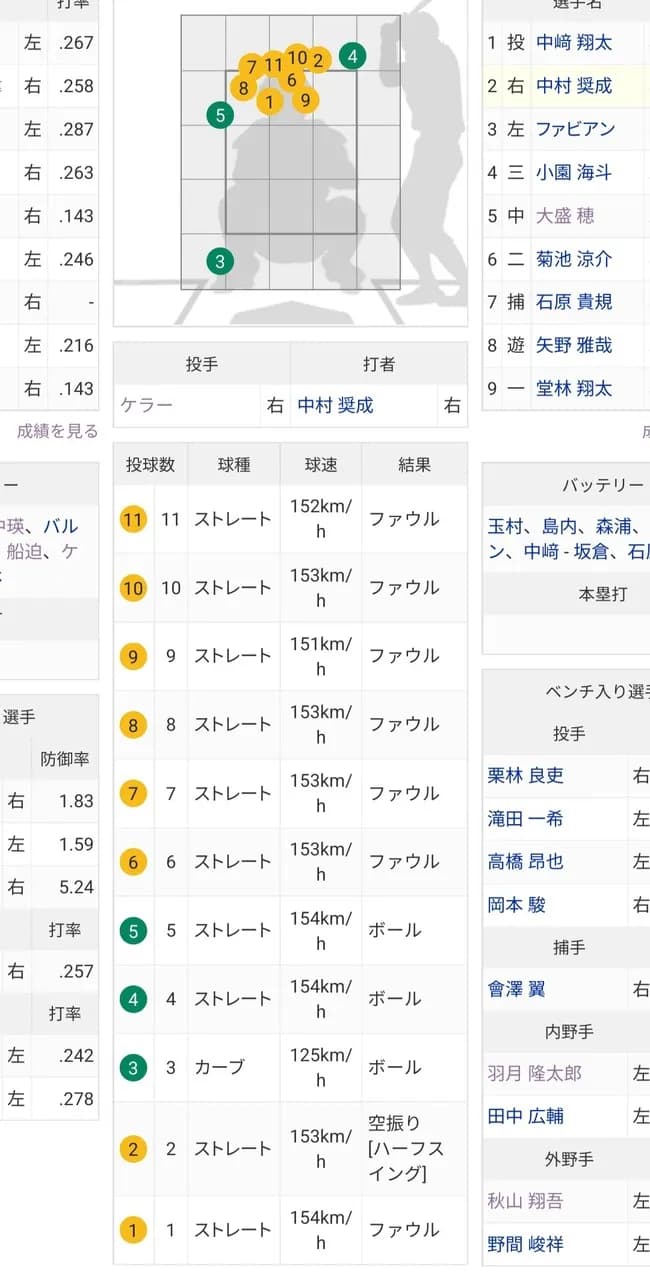Image resolution: width=650 pixels, height=1276 pixels.
Task: Click the 投手 header above ケラー
Action: tap(202, 363)
